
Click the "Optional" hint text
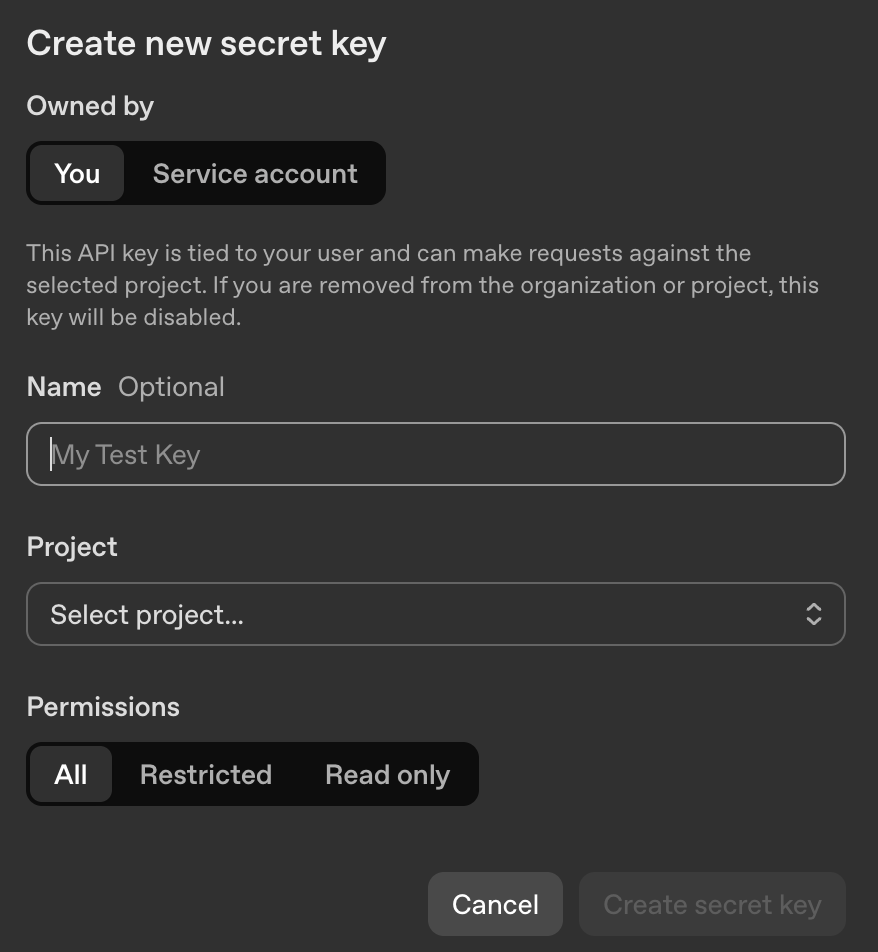coord(171,387)
